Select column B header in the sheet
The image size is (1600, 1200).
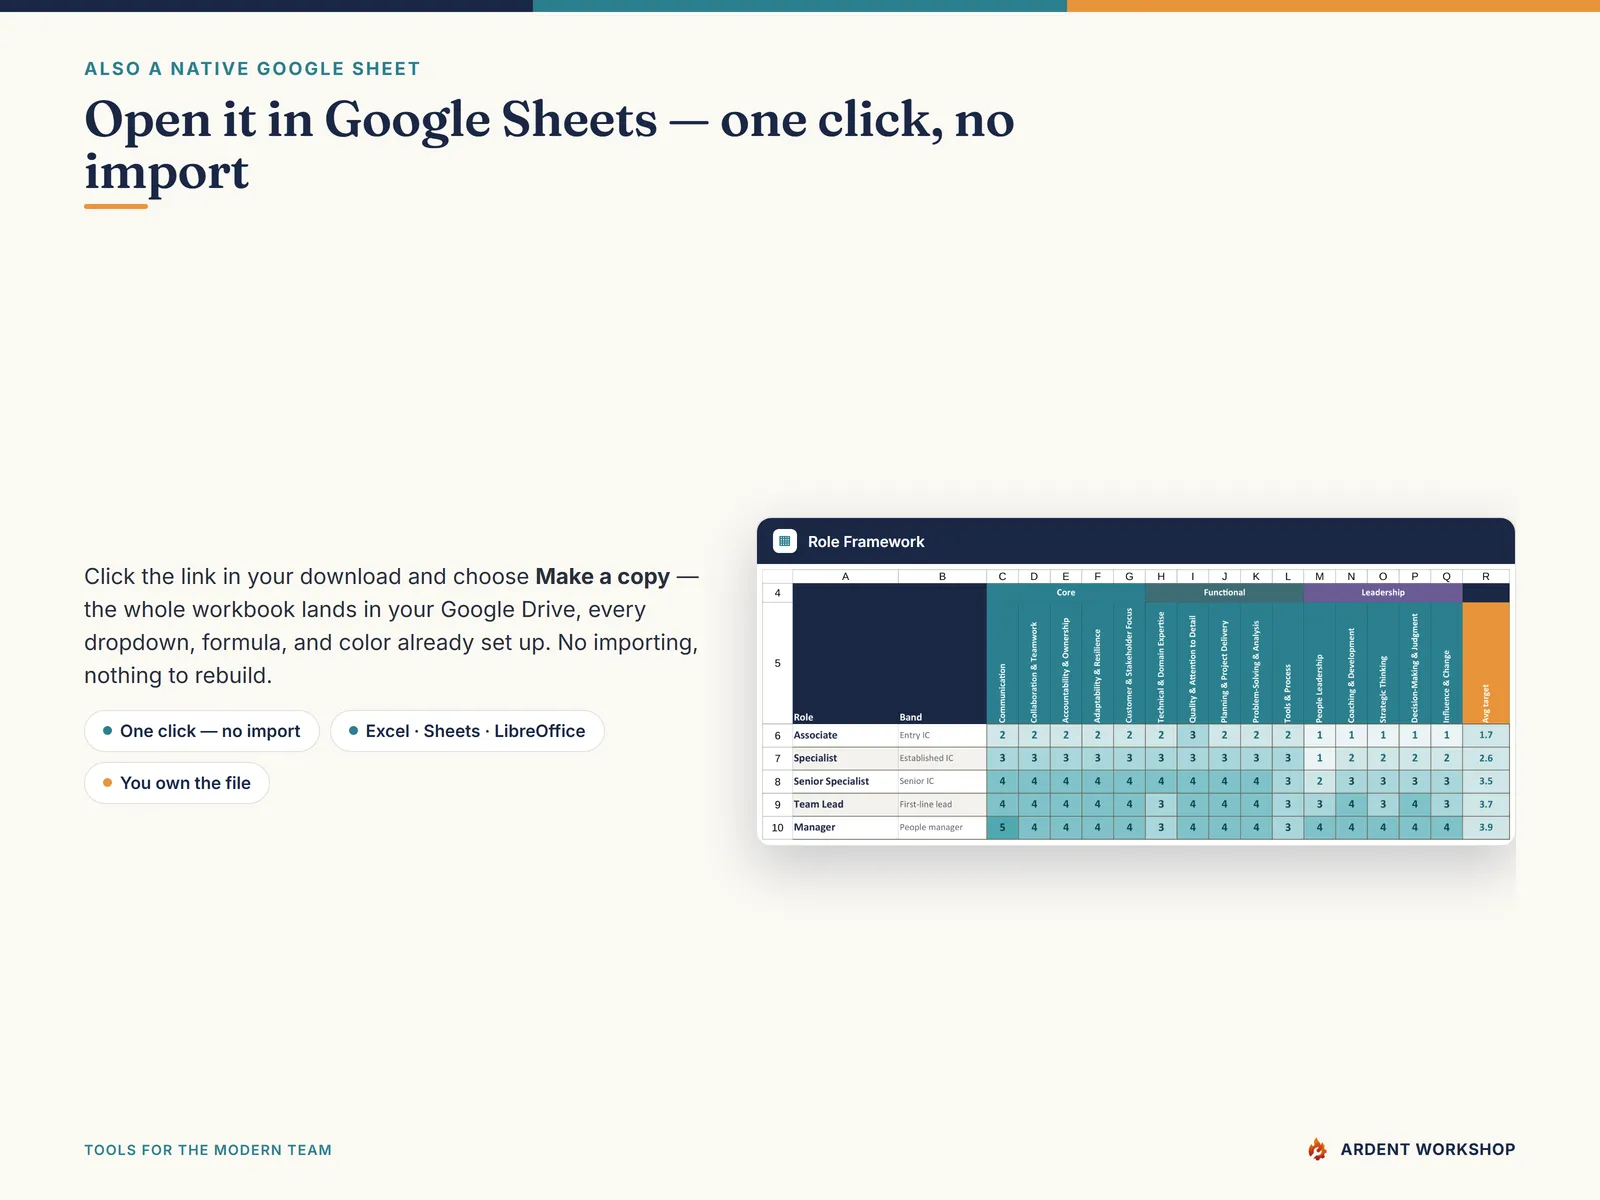tap(942, 577)
